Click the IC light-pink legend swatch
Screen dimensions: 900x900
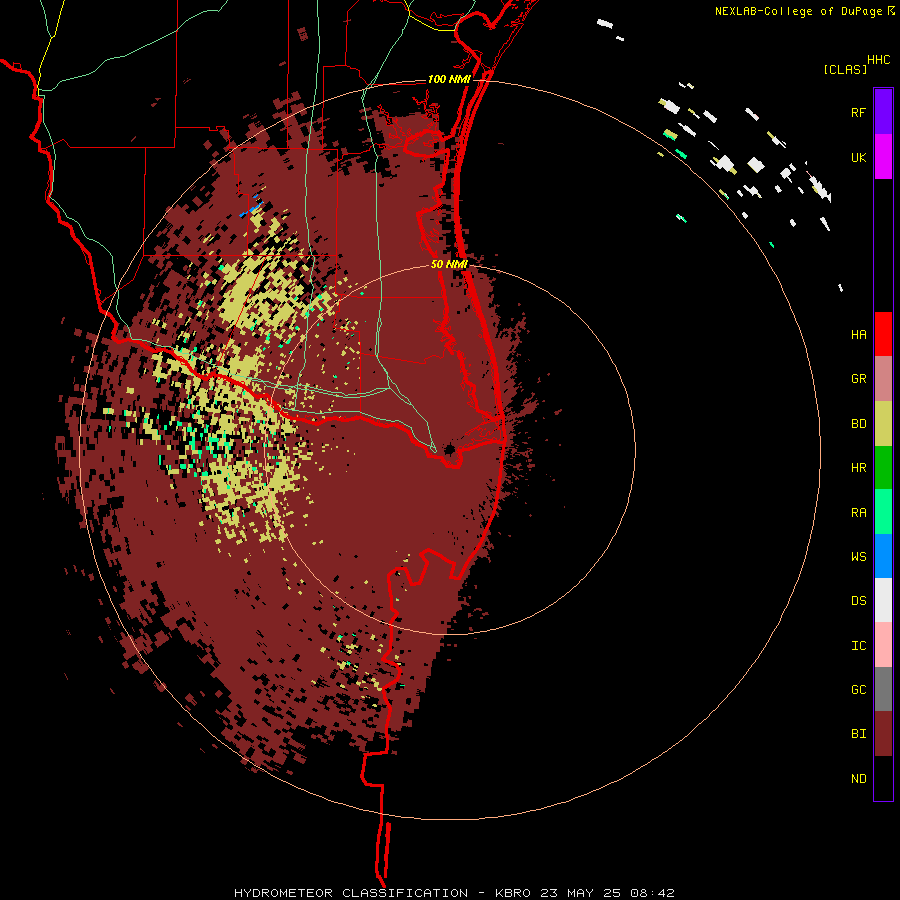[x=883, y=645]
